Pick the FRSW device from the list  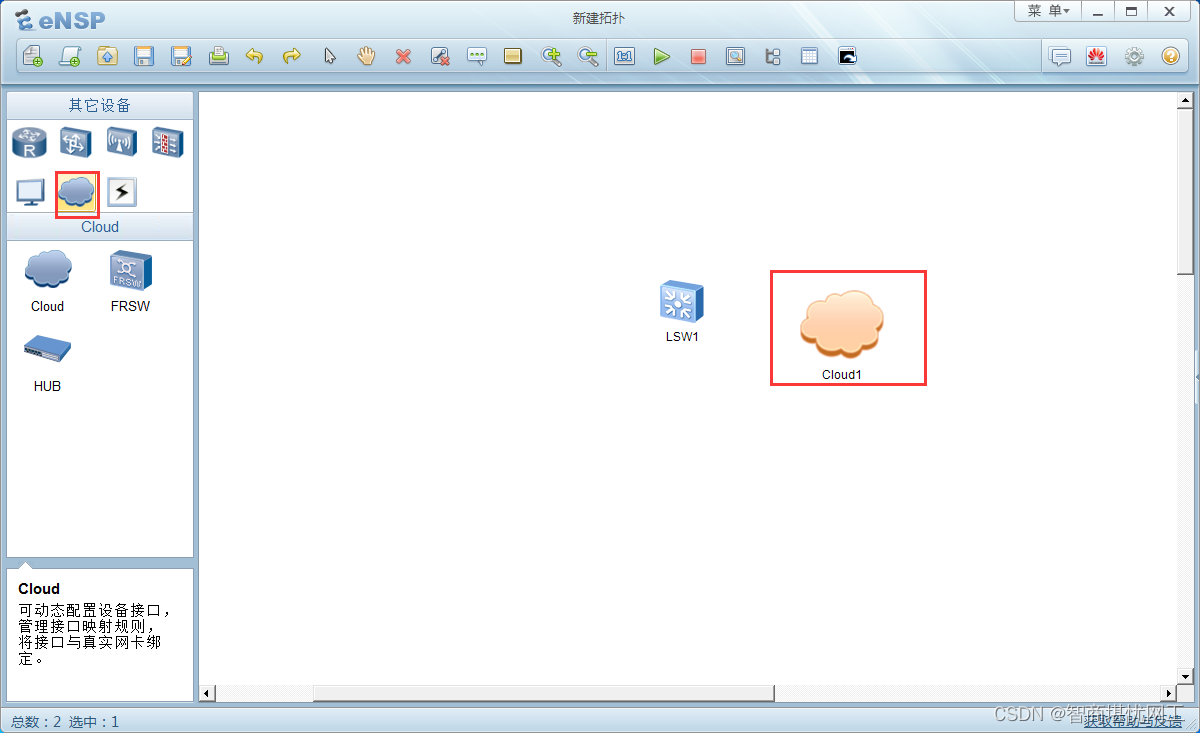[x=130, y=282]
